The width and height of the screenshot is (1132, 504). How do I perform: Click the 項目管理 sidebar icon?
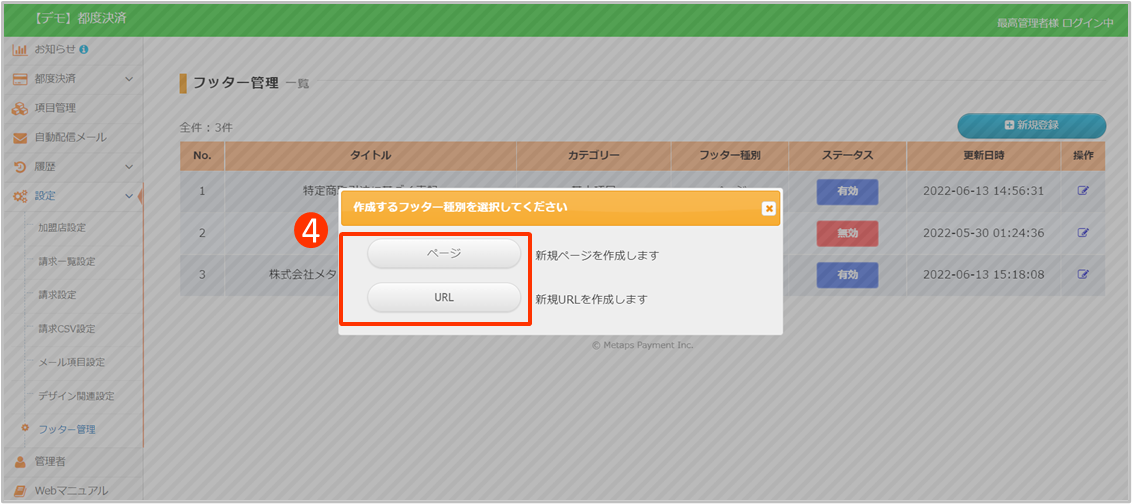tap(19, 108)
